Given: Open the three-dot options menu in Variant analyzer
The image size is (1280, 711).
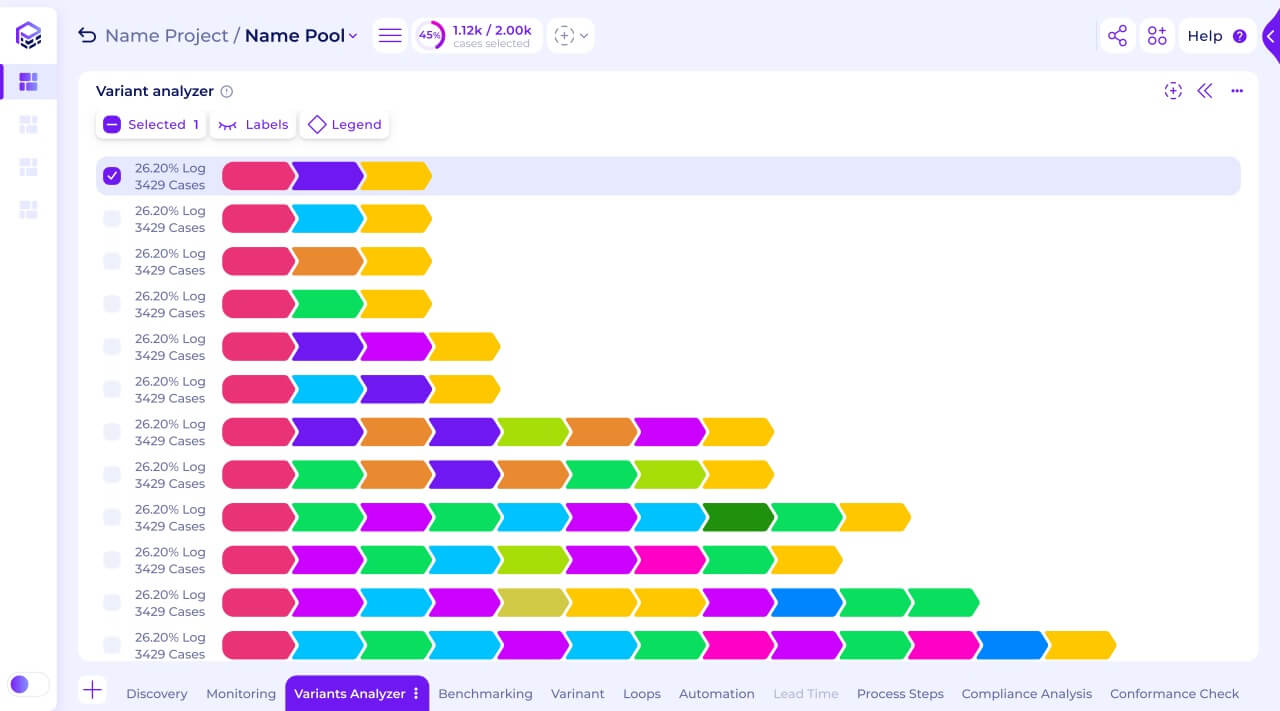Looking at the screenshot, I should coord(1237,91).
